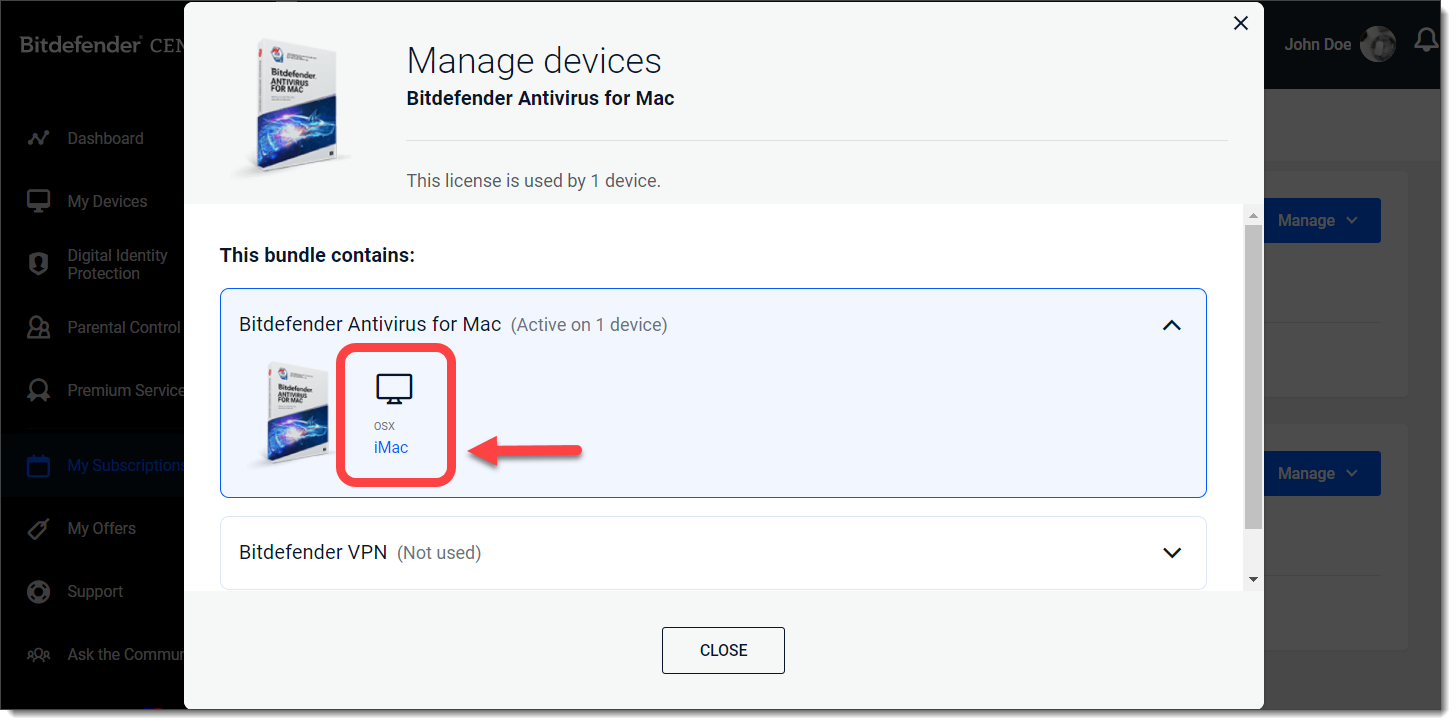Open the Dashboard section
The height and width of the screenshot is (725, 1456).
click(105, 138)
